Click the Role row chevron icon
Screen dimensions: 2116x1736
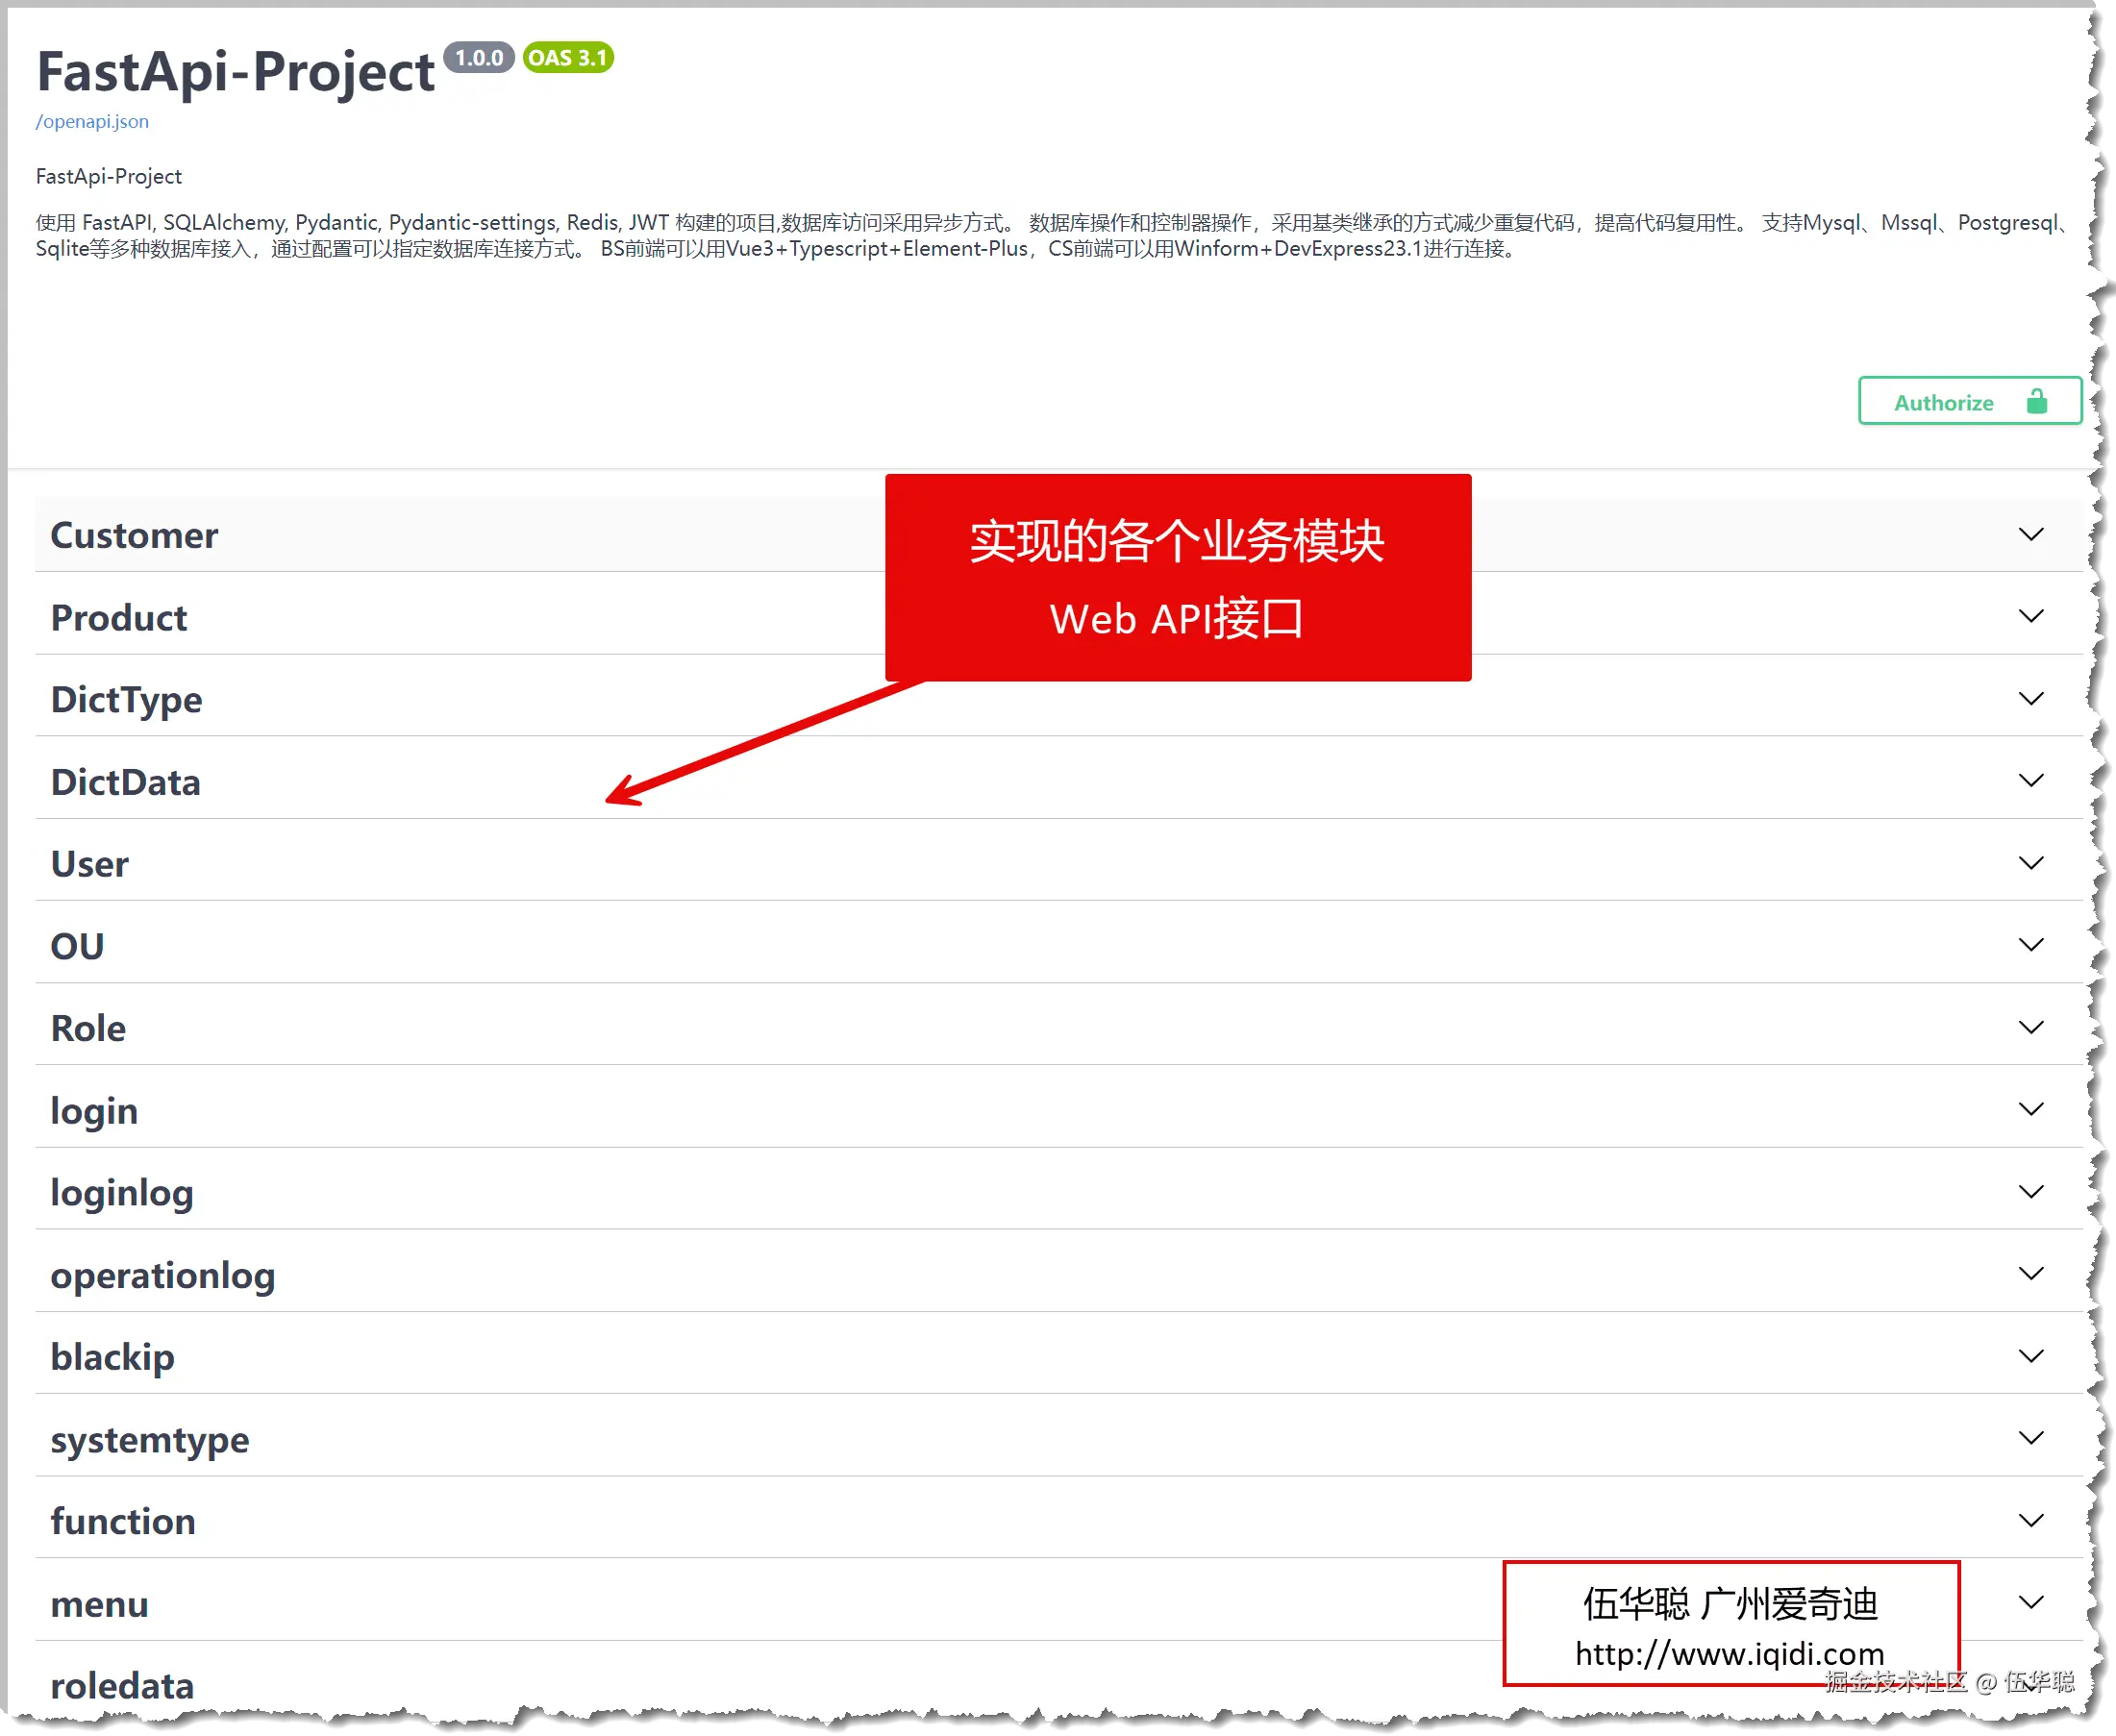point(2030,1028)
